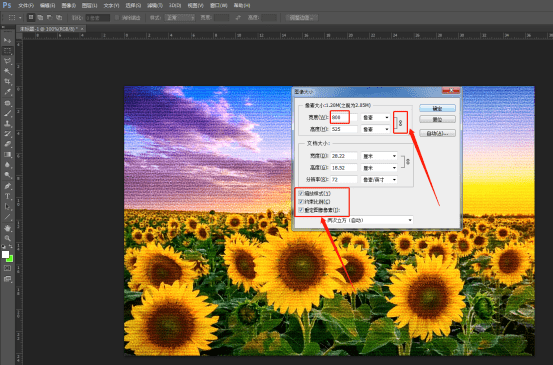Select the Horizontal Type tool
553x365 pixels.
coord(7,196)
